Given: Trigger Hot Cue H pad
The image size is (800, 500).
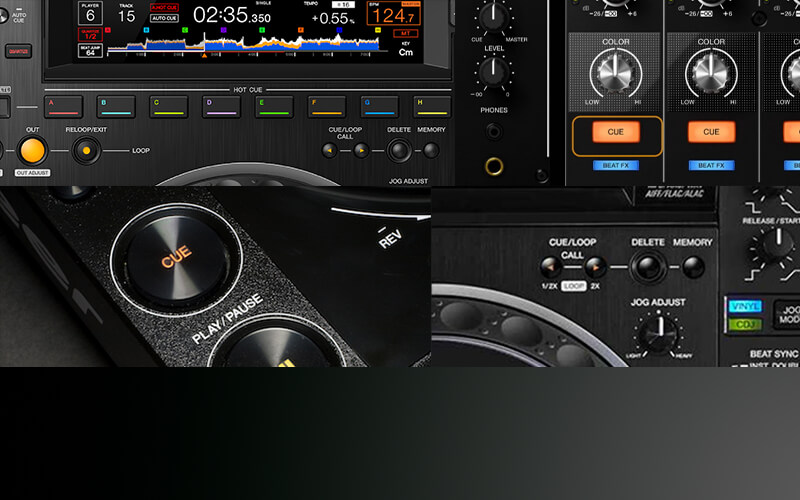Looking at the screenshot, I should click(x=432, y=107).
